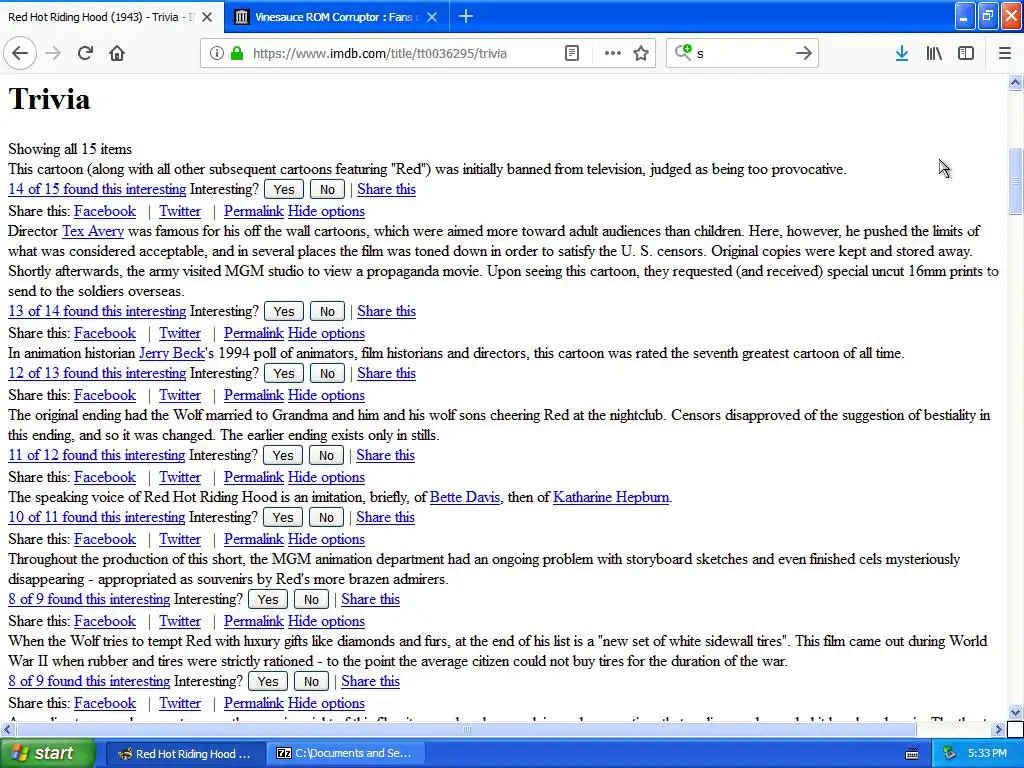The image size is (1024, 768).
Task: Click the system tray keyboard icon
Action: 912,754
